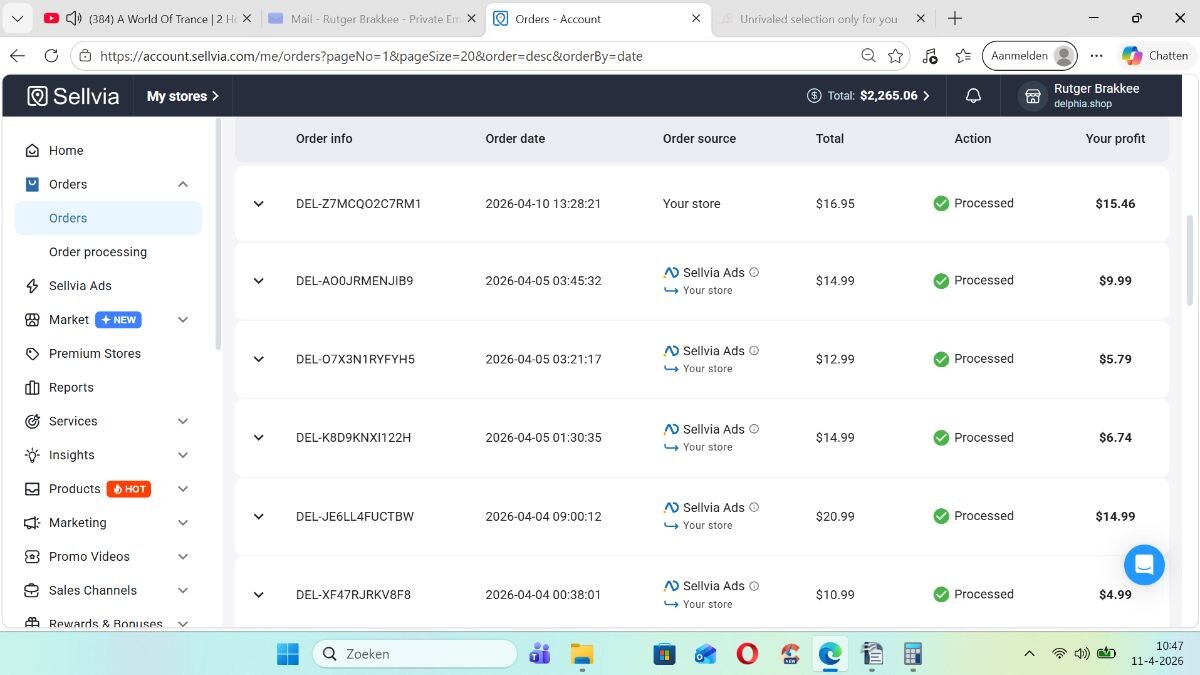
Task: Open My stores dropdown in header
Action: click(182, 96)
